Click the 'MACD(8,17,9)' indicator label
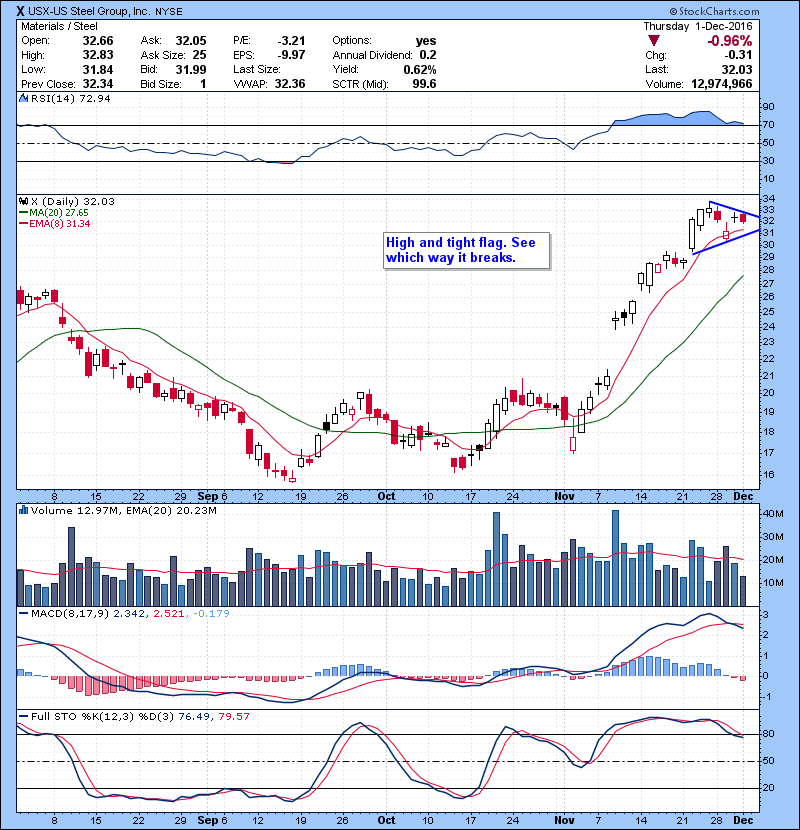This screenshot has height=830, width=800. (70, 614)
